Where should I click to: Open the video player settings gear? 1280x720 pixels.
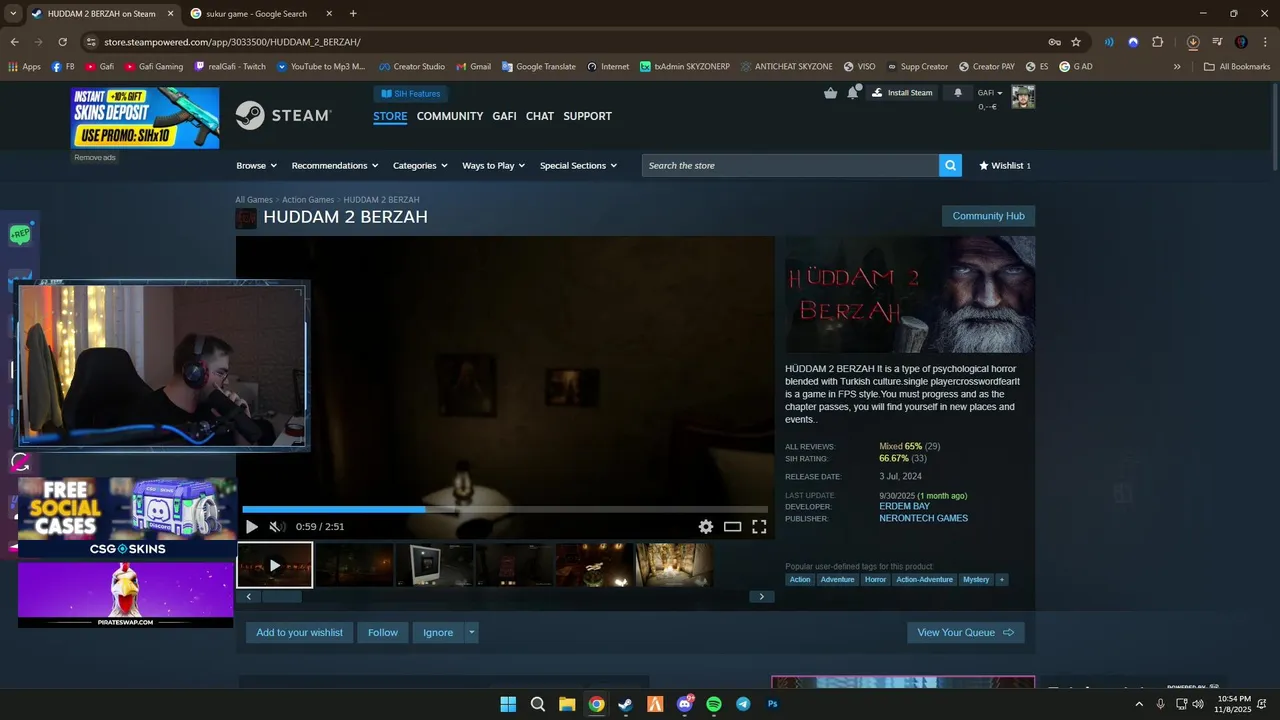706,527
